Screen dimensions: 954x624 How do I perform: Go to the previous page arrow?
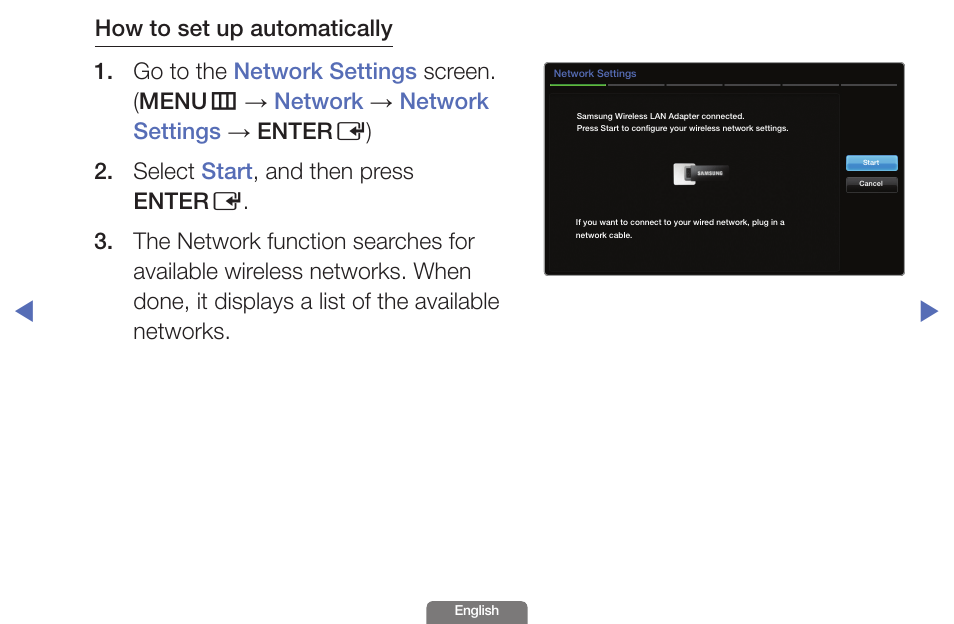(x=24, y=311)
